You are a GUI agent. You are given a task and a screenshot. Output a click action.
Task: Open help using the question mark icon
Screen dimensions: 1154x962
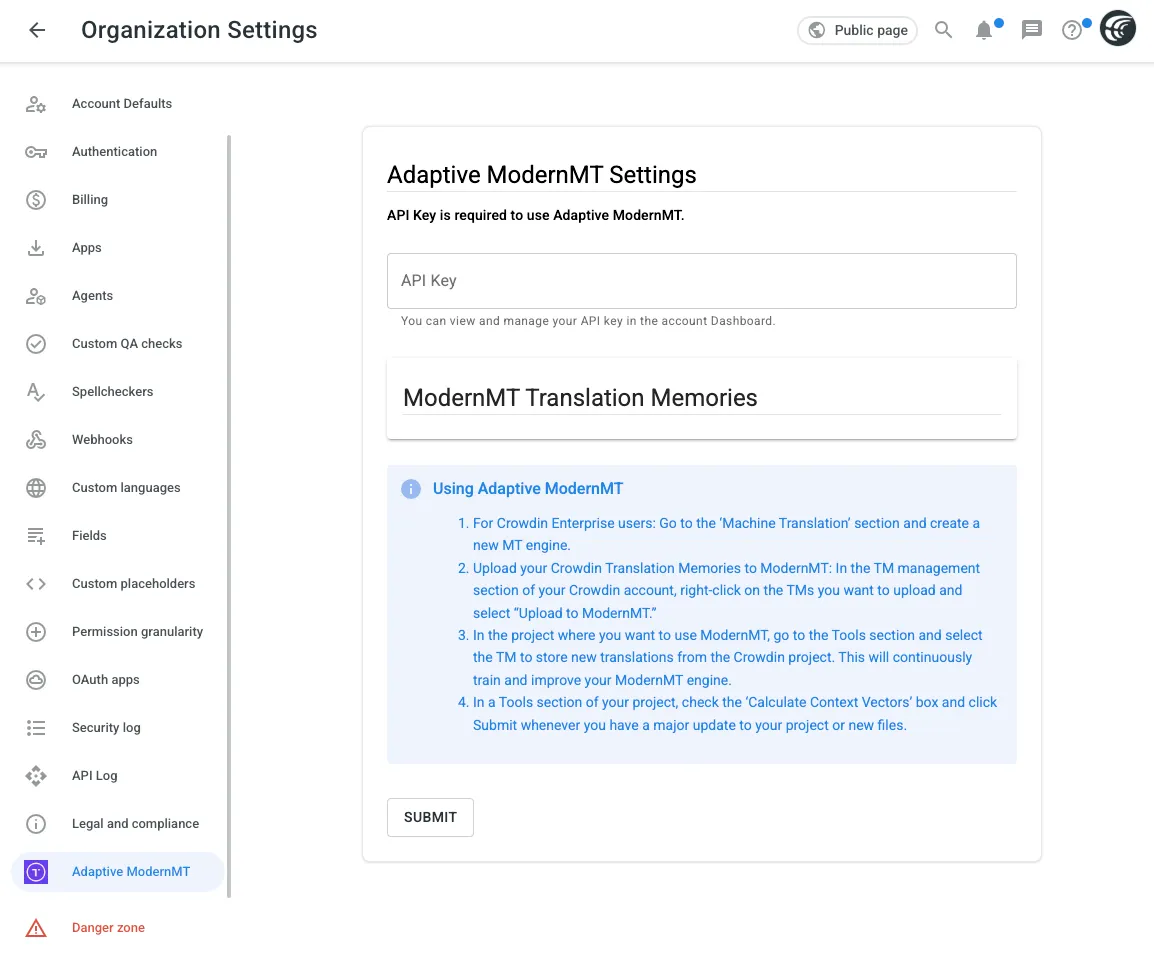(x=1071, y=30)
